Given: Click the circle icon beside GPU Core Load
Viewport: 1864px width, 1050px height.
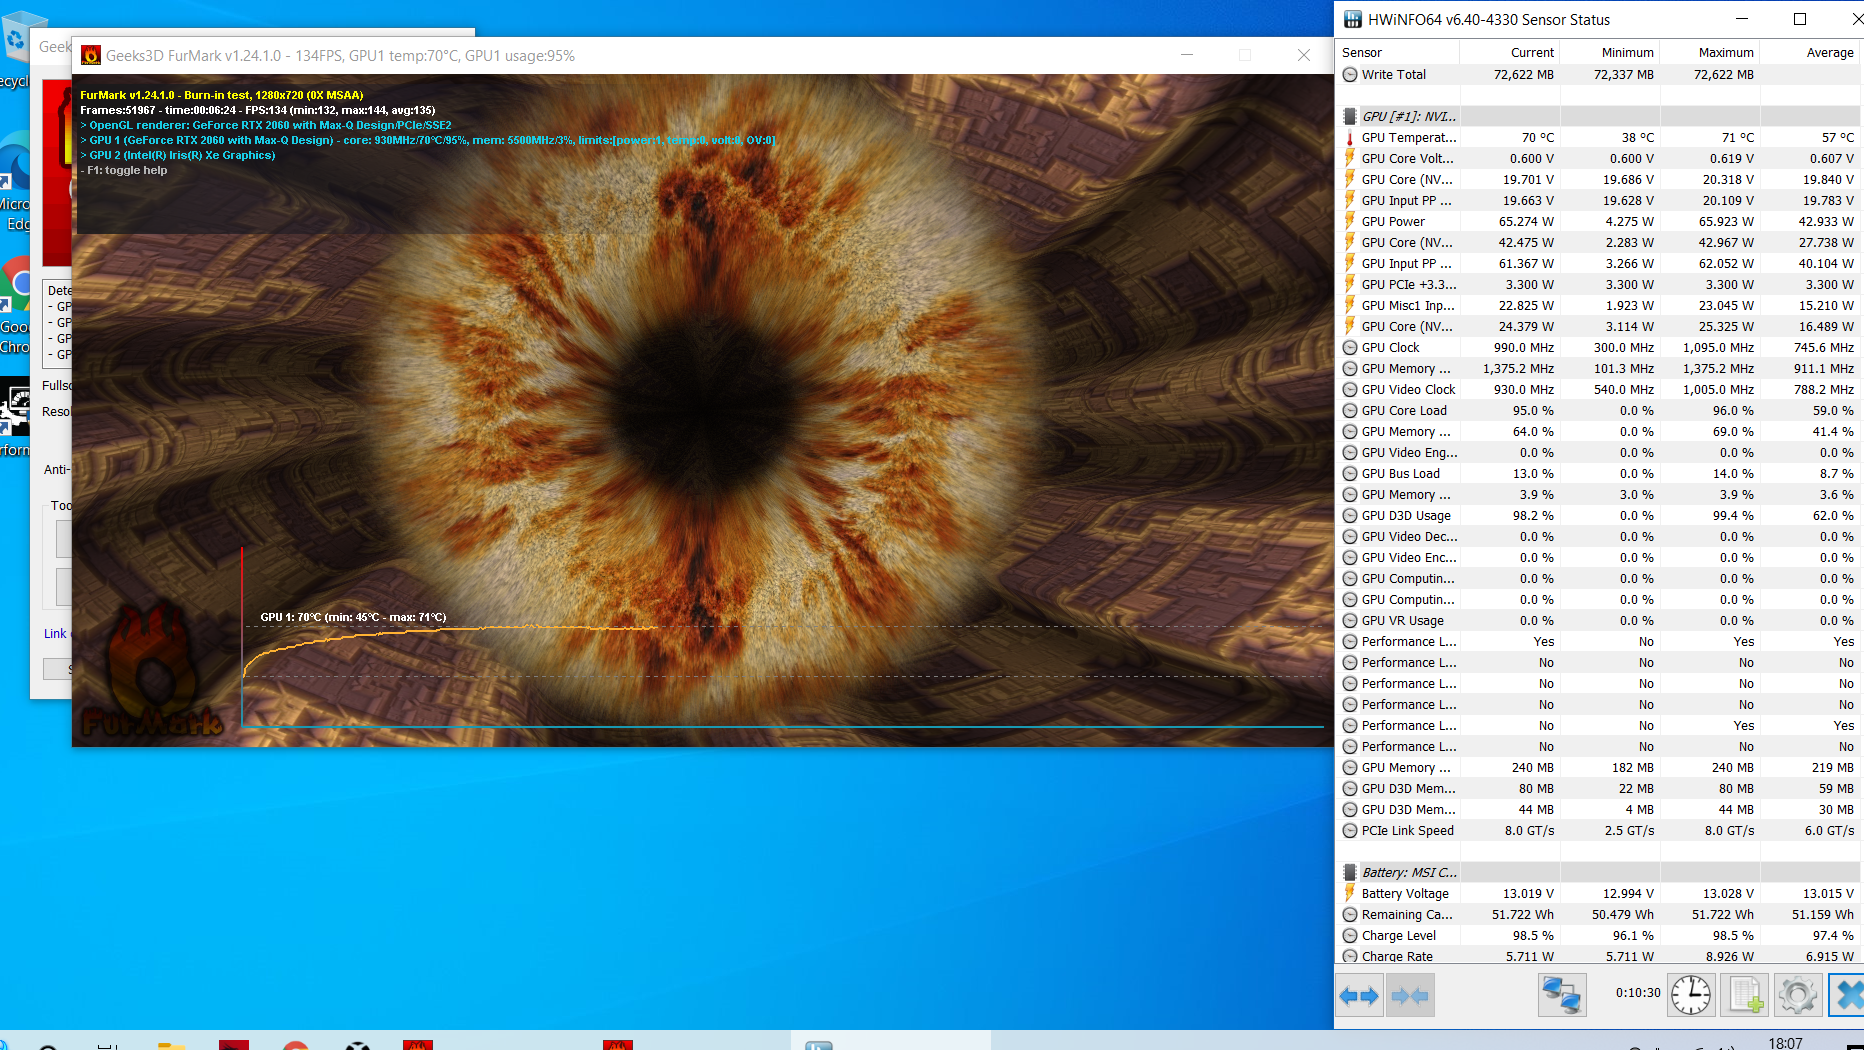Looking at the screenshot, I should pos(1350,411).
